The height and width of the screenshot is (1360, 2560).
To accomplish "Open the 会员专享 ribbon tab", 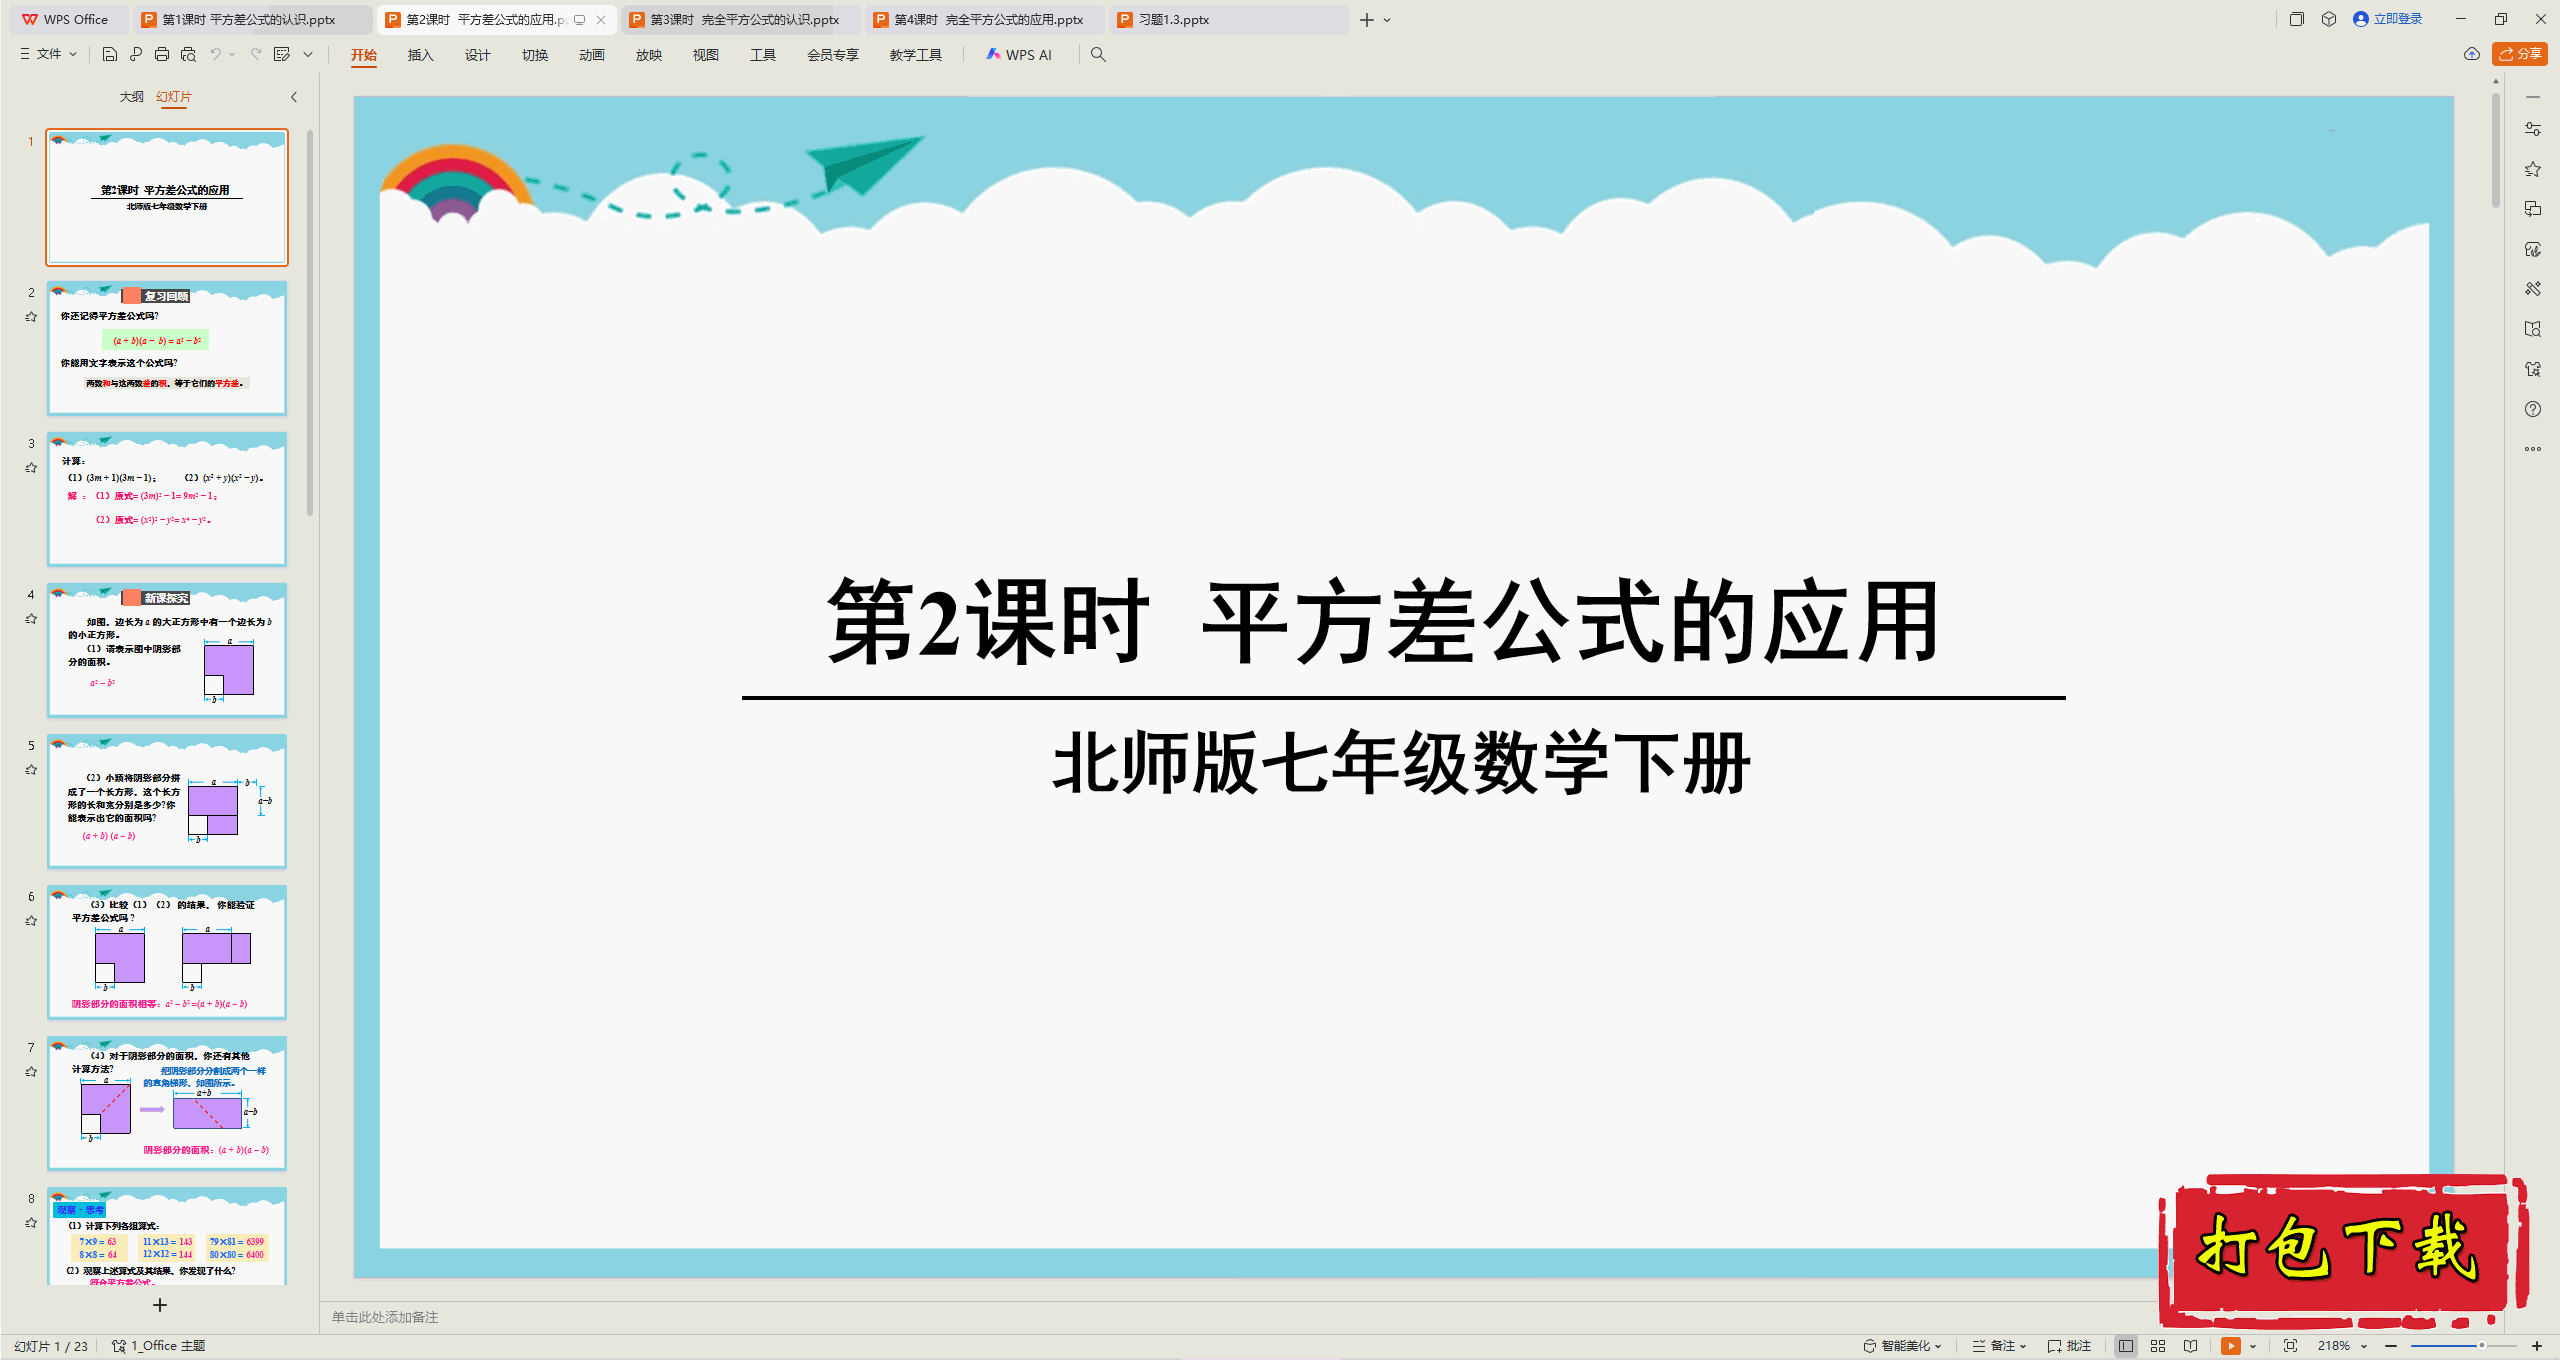I will 833,55.
